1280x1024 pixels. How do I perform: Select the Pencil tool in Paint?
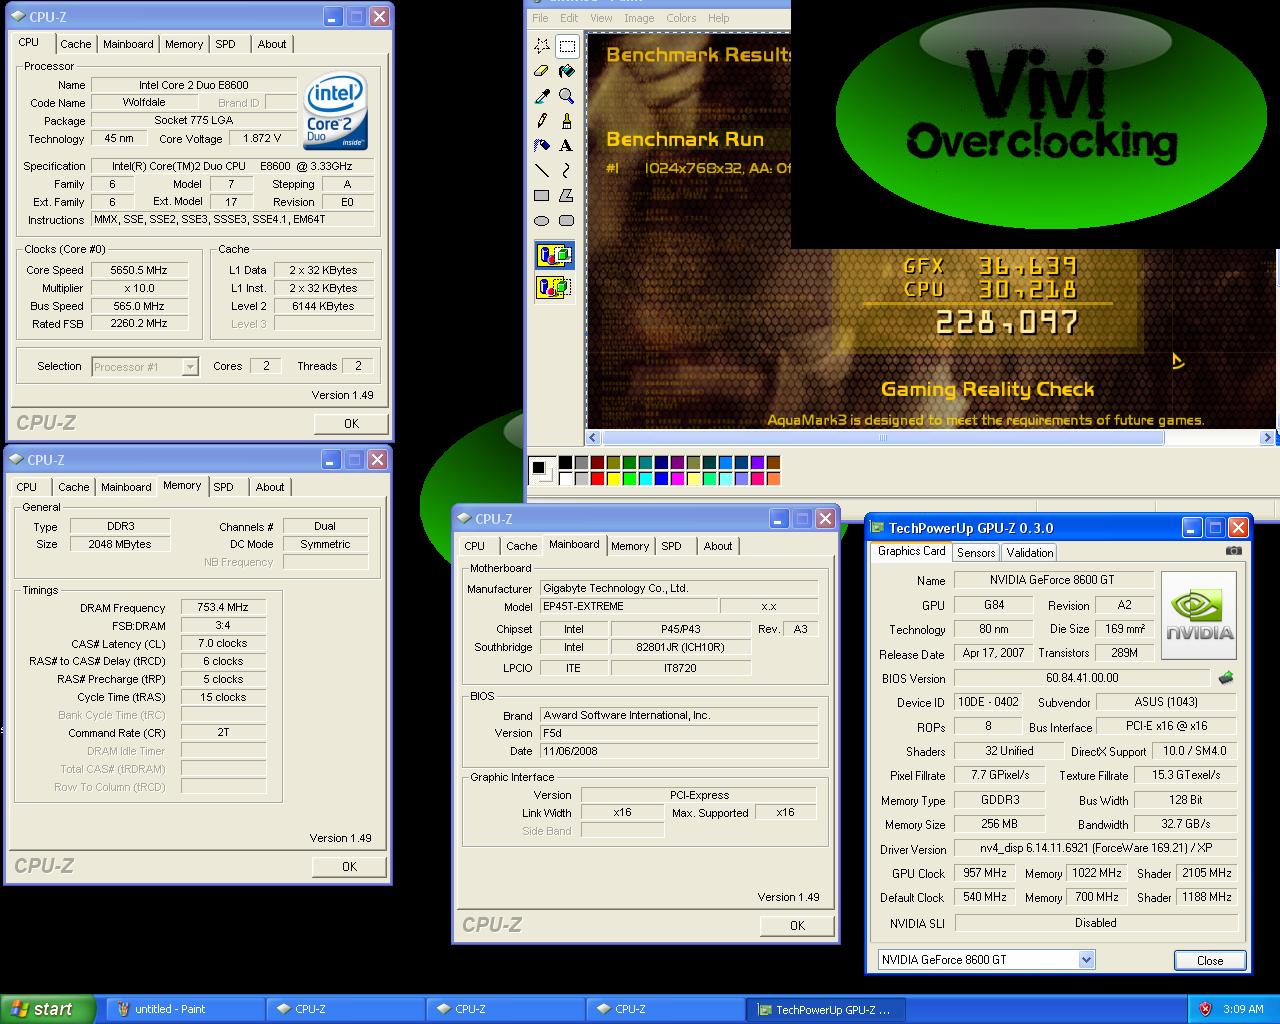click(x=542, y=121)
